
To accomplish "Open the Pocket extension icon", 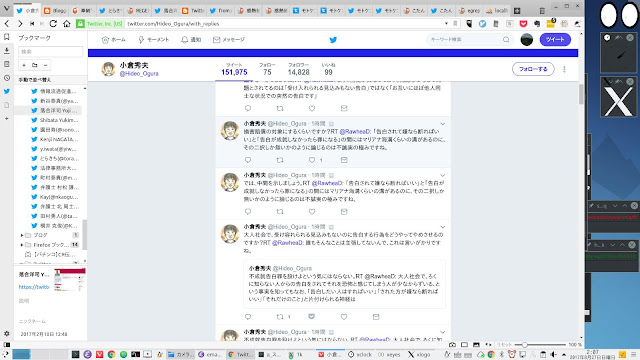I will pyautogui.click(x=523, y=24).
